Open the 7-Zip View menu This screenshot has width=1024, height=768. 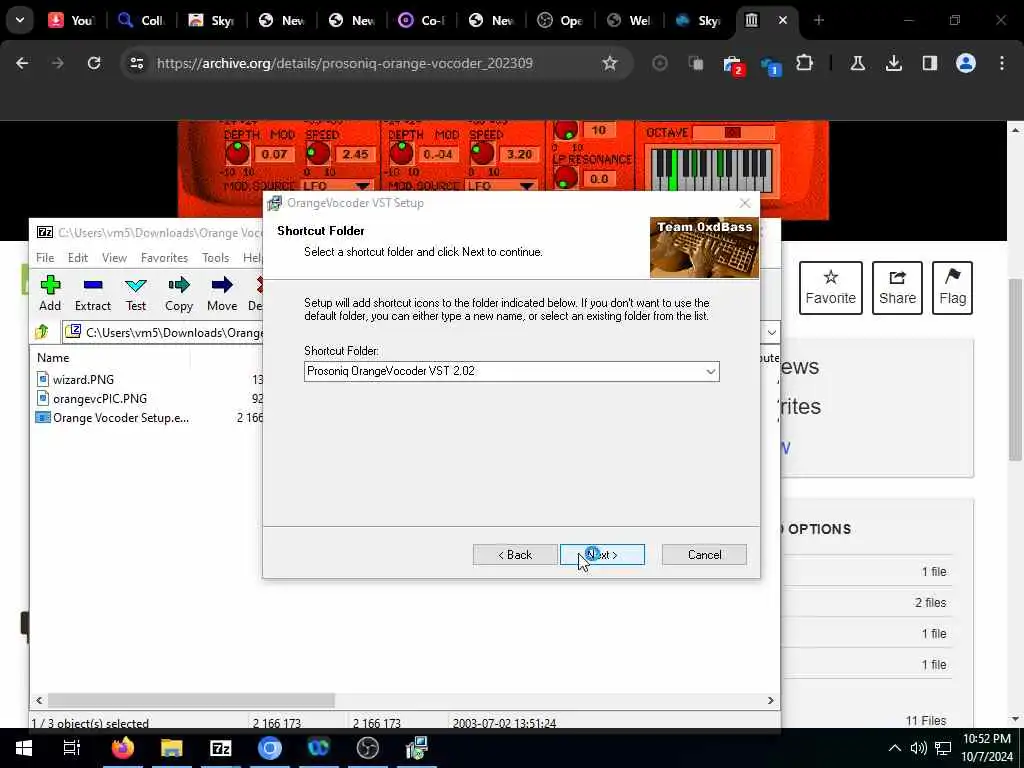(114, 258)
